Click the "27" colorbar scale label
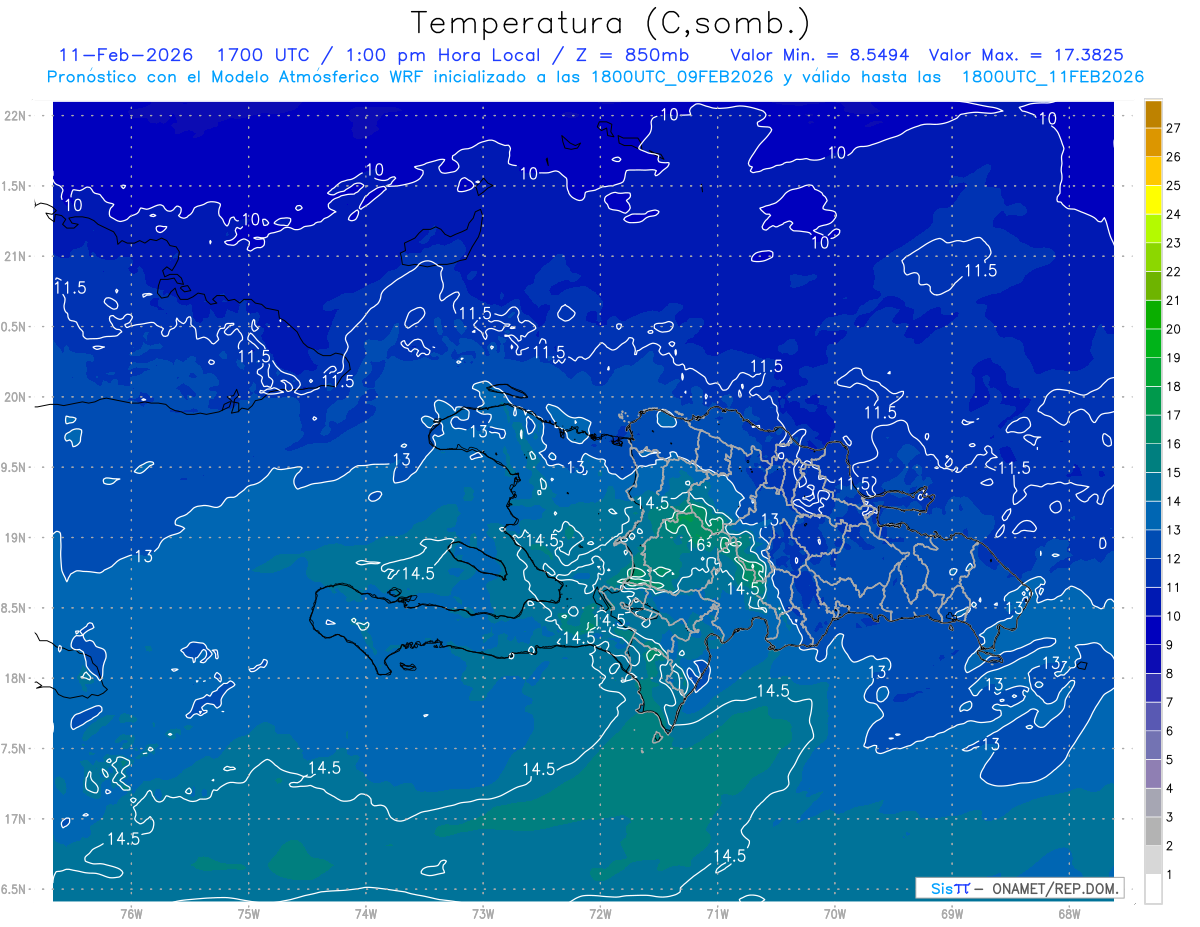Image resolution: width=1200 pixels, height=927 pixels. click(1174, 128)
